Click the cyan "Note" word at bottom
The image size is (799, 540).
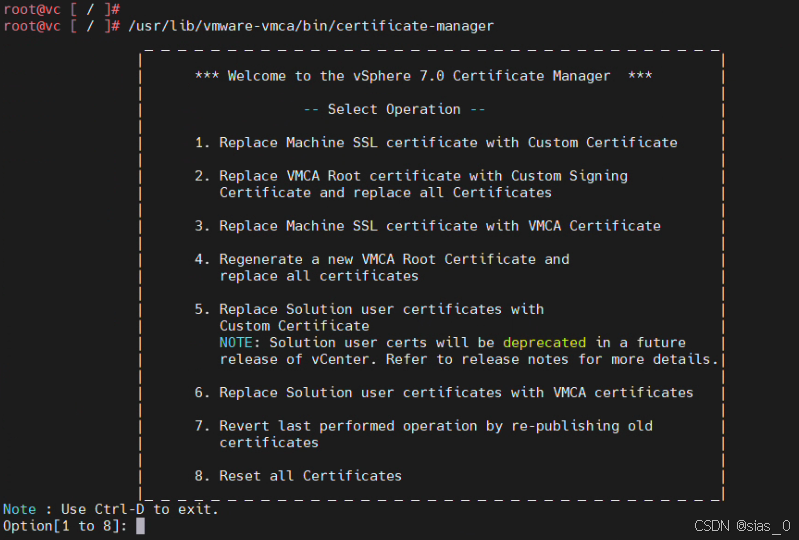20,509
